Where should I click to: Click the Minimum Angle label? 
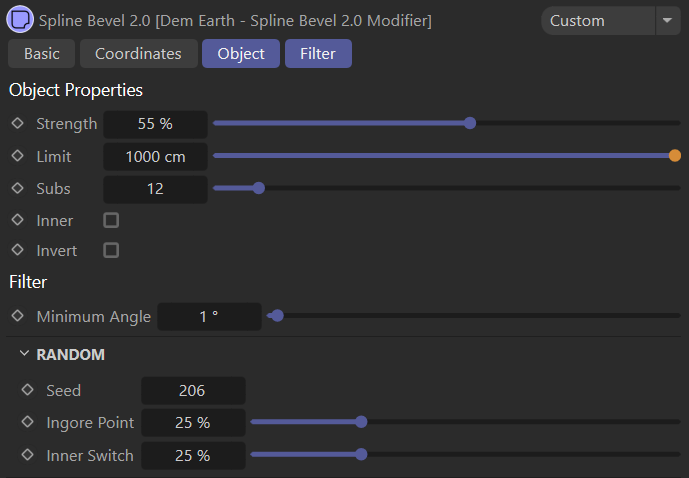point(94,317)
